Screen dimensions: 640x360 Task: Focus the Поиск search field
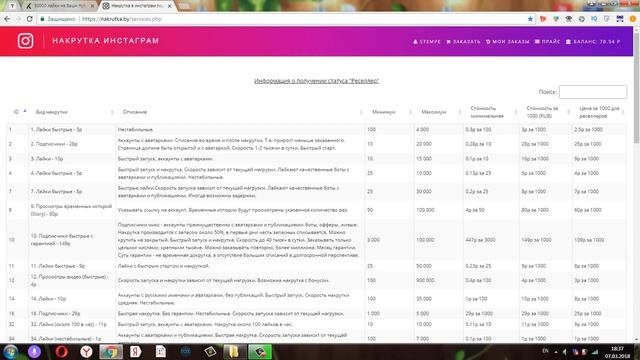pyautogui.click(x=593, y=92)
